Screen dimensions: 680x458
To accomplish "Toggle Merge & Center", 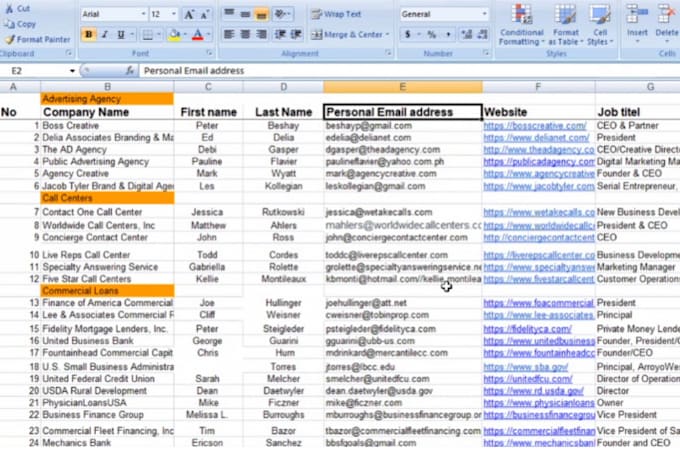I will [347, 34].
